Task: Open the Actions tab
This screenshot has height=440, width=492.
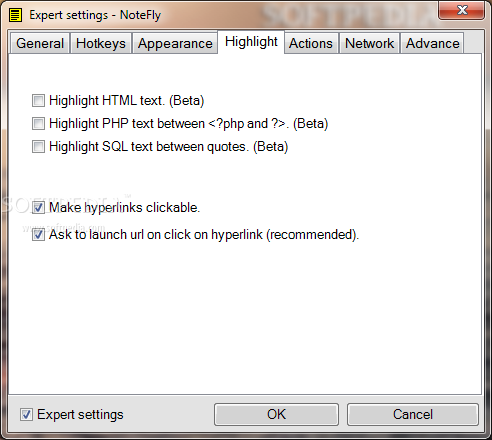Action: click(x=311, y=43)
